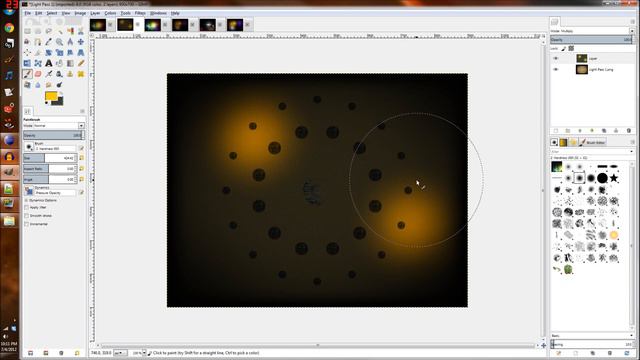Image resolution: width=640 pixels, height=360 pixels.
Task: Reset brush aspect ratio to default
Action: pos(82,168)
